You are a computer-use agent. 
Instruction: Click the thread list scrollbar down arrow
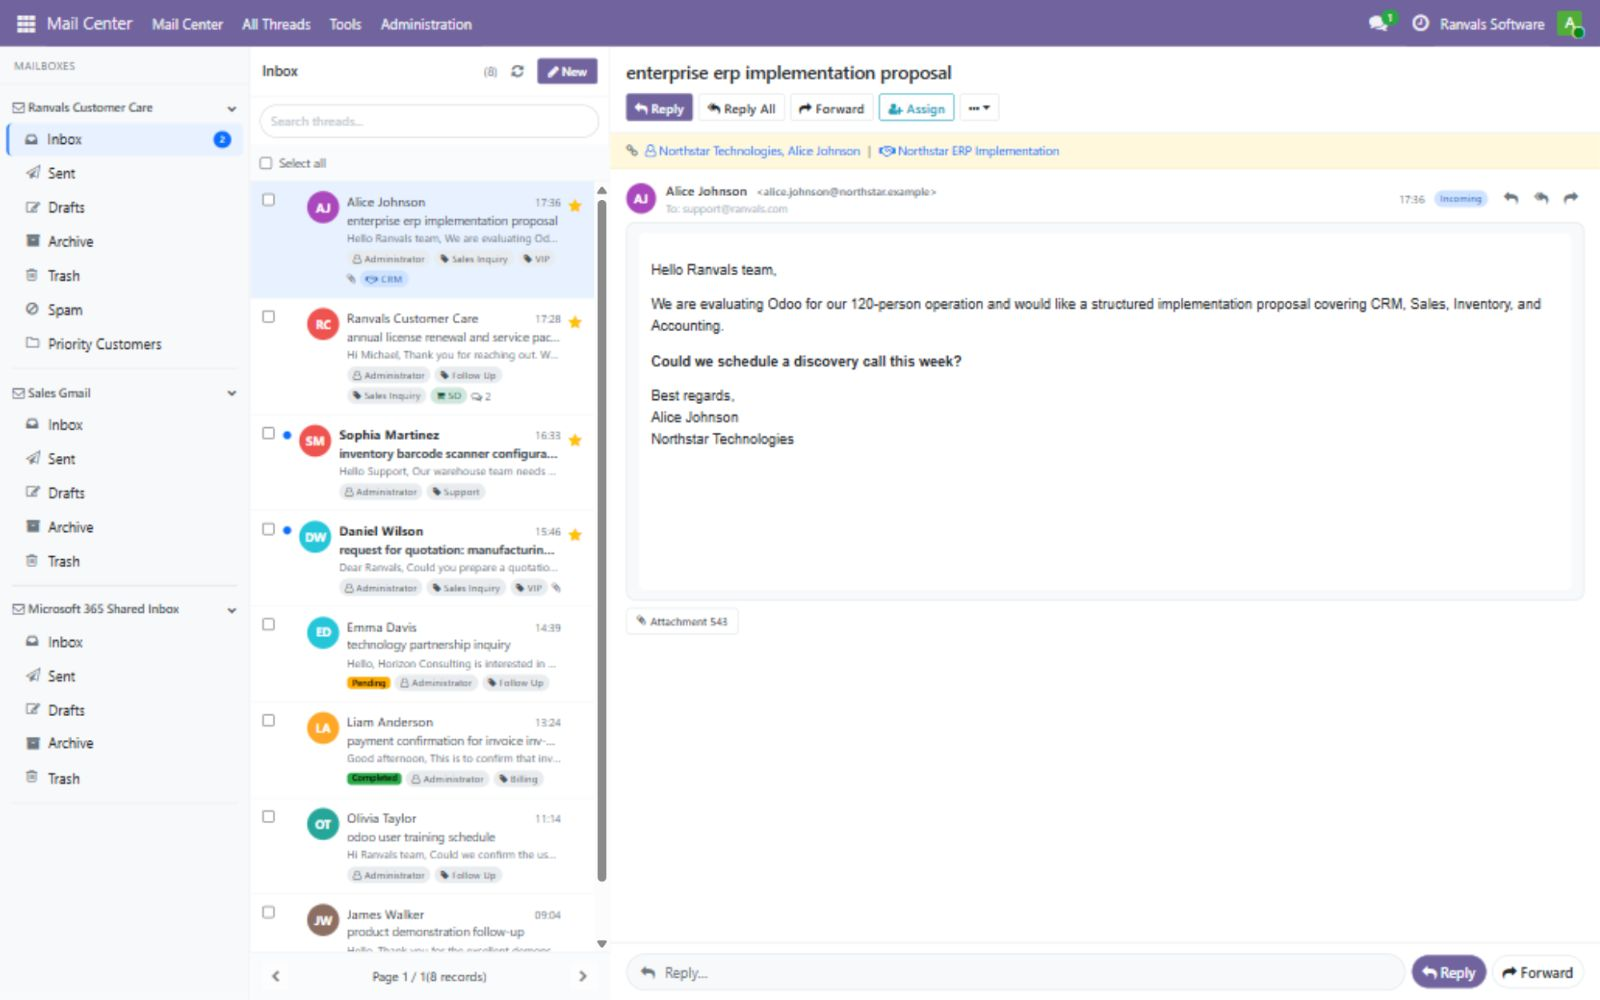point(602,943)
